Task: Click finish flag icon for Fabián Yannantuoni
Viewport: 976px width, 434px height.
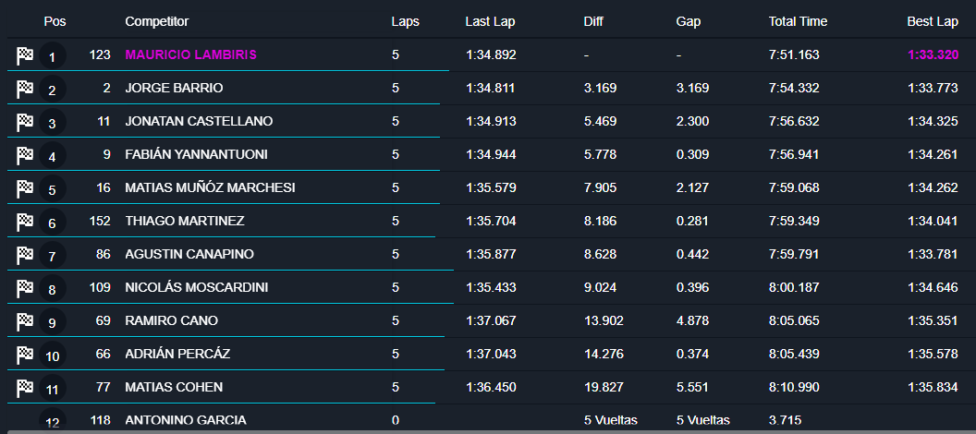Action: pos(25,155)
